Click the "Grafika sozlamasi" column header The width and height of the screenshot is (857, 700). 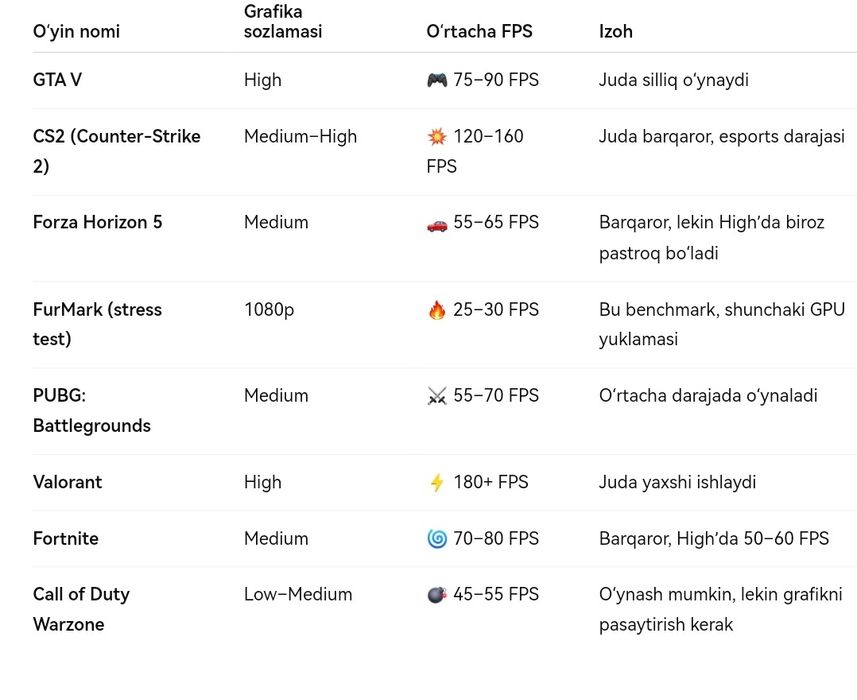(283, 22)
